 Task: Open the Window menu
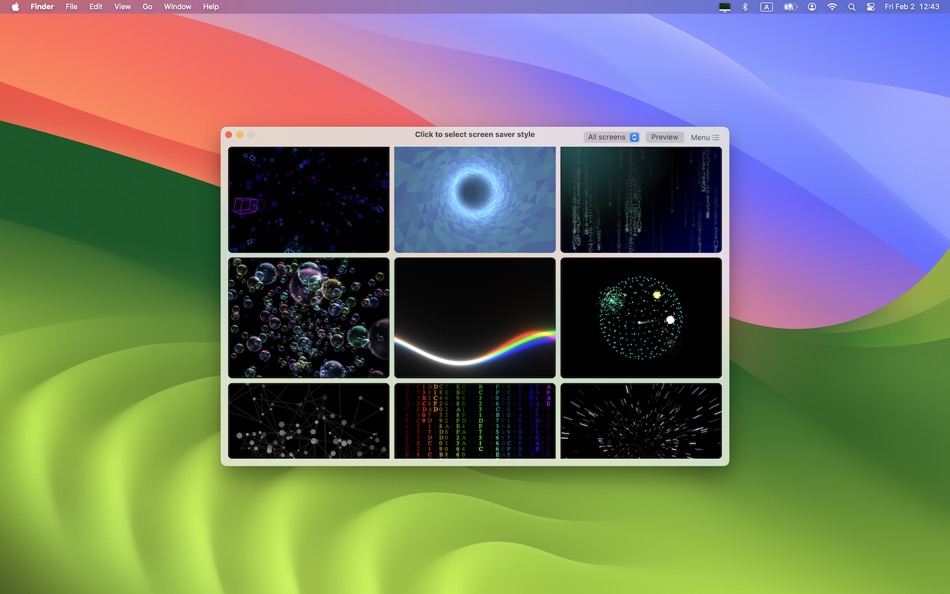click(x=178, y=7)
